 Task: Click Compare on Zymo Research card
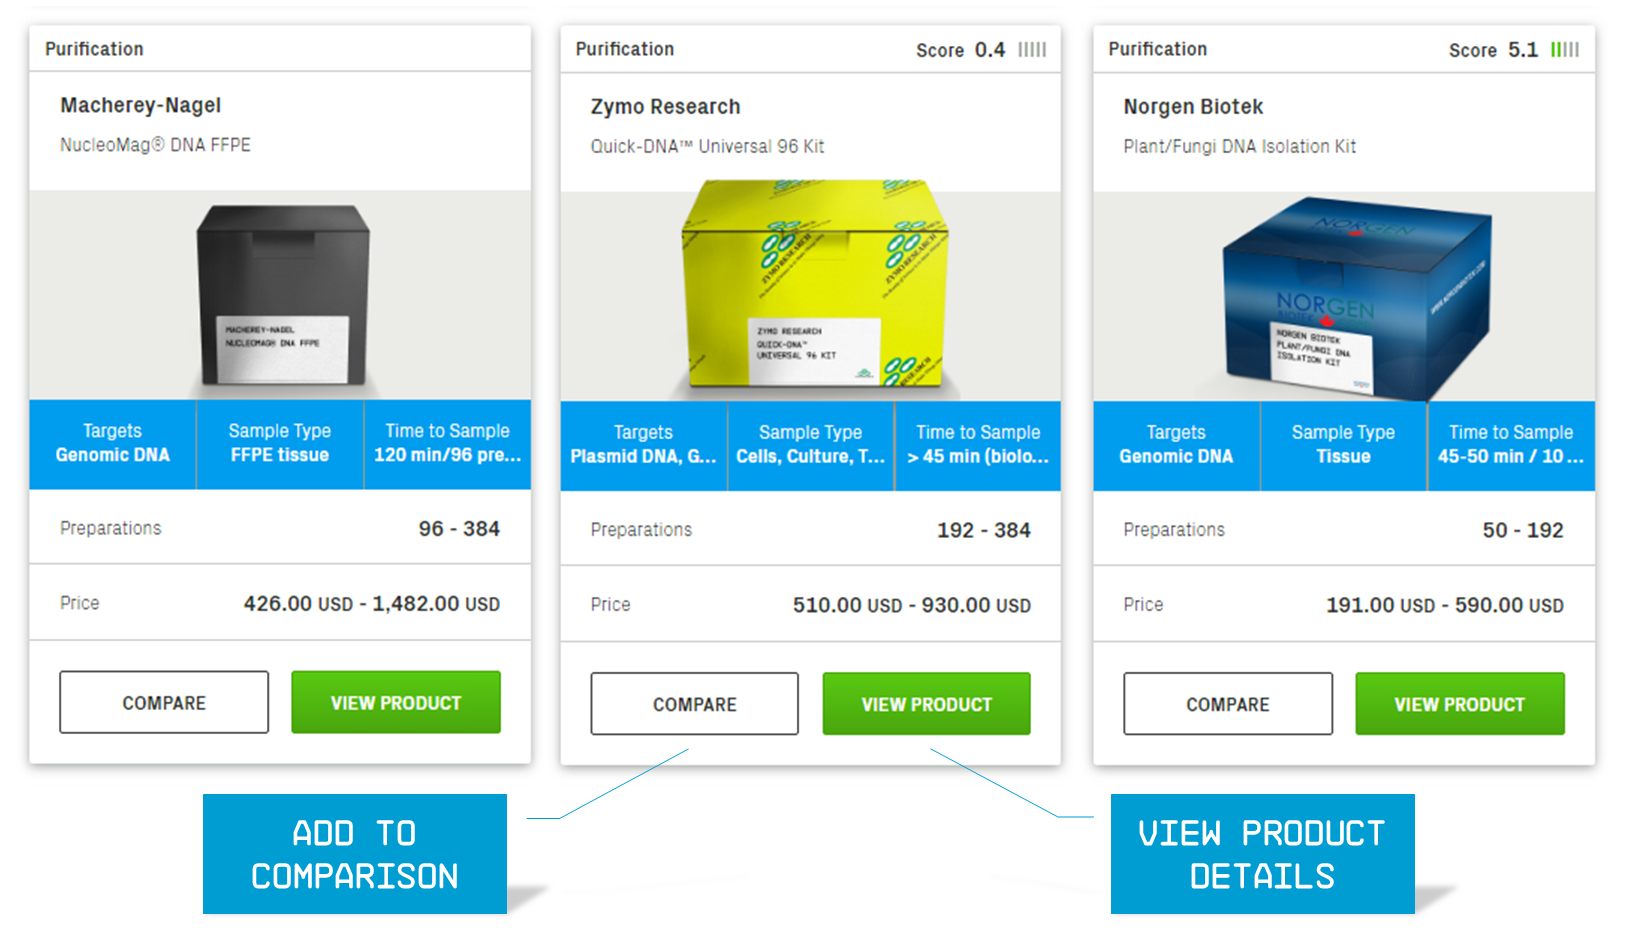click(x=695, y=704)
